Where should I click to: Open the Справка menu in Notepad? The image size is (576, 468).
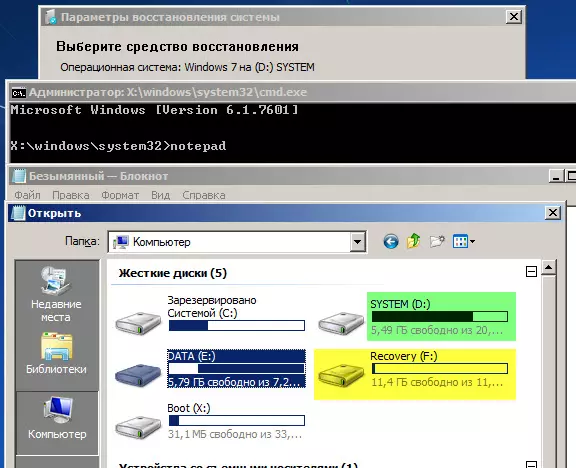tap(204, 195)
